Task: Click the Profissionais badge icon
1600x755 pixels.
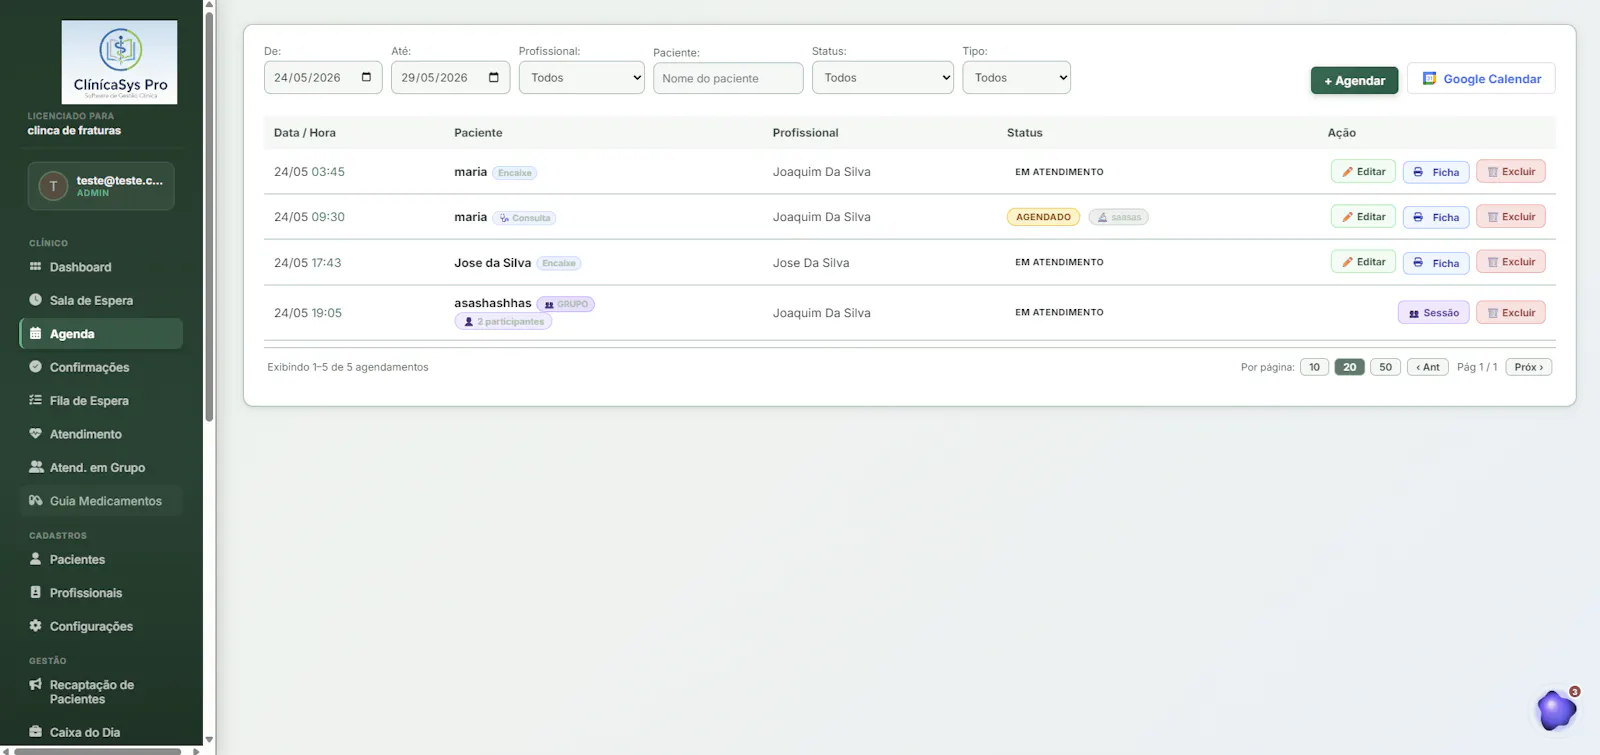Action: [36, 592]
